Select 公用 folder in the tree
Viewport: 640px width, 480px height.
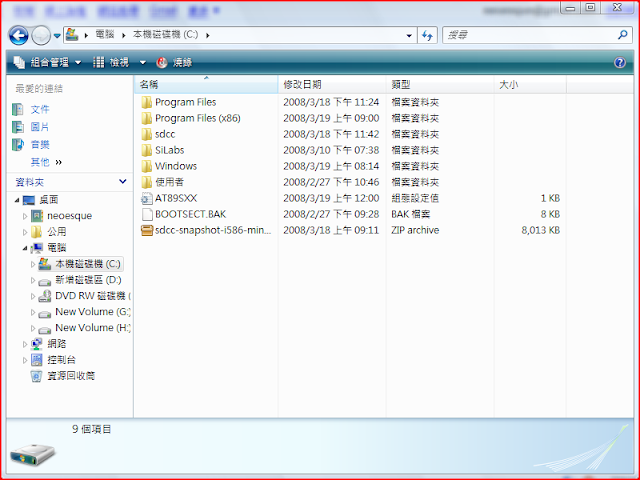point(56,232)
